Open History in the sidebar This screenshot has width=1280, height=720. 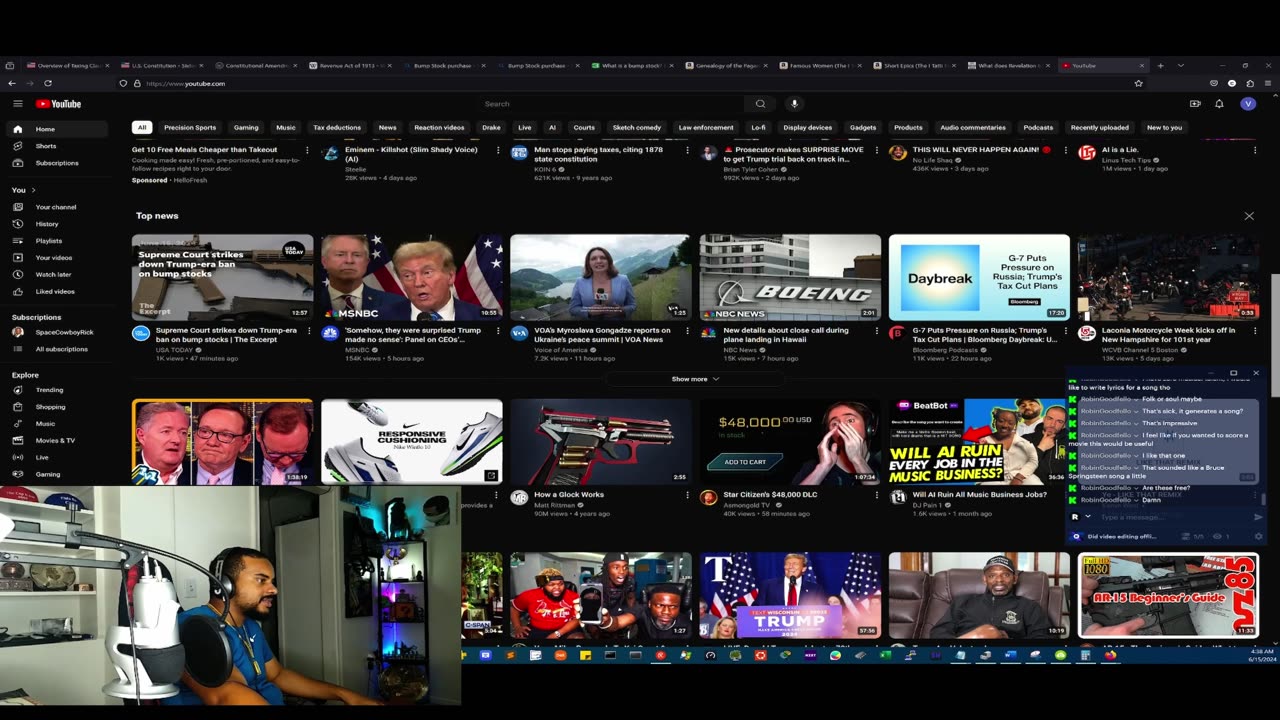(58, 224)
